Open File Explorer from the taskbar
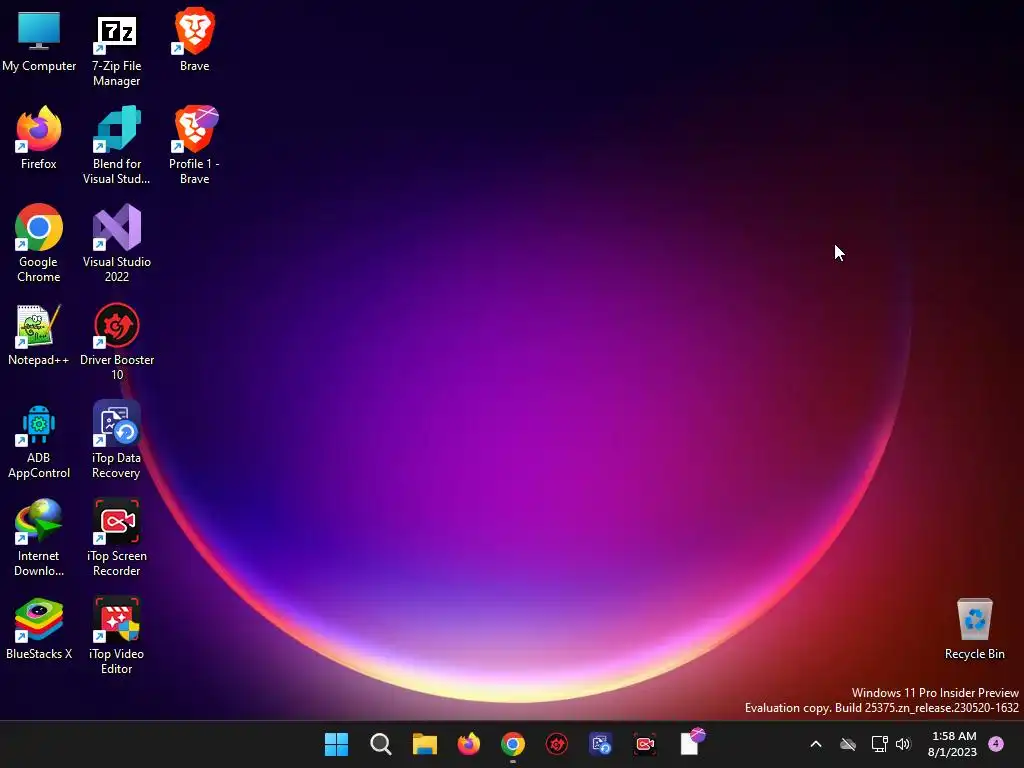The width and height of the screenshot is (1024, 768). pos(424,744)
